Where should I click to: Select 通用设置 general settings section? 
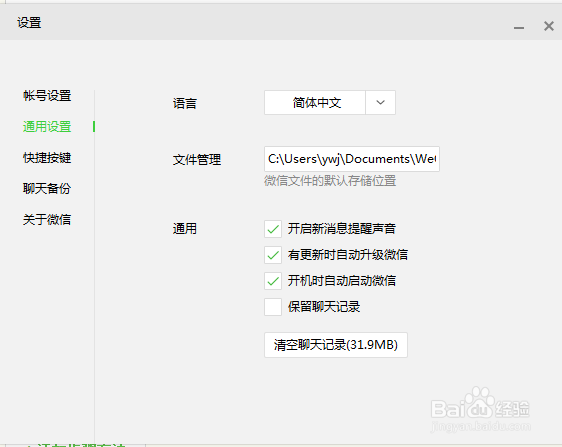pyautogui.click(x=47, y=127)
